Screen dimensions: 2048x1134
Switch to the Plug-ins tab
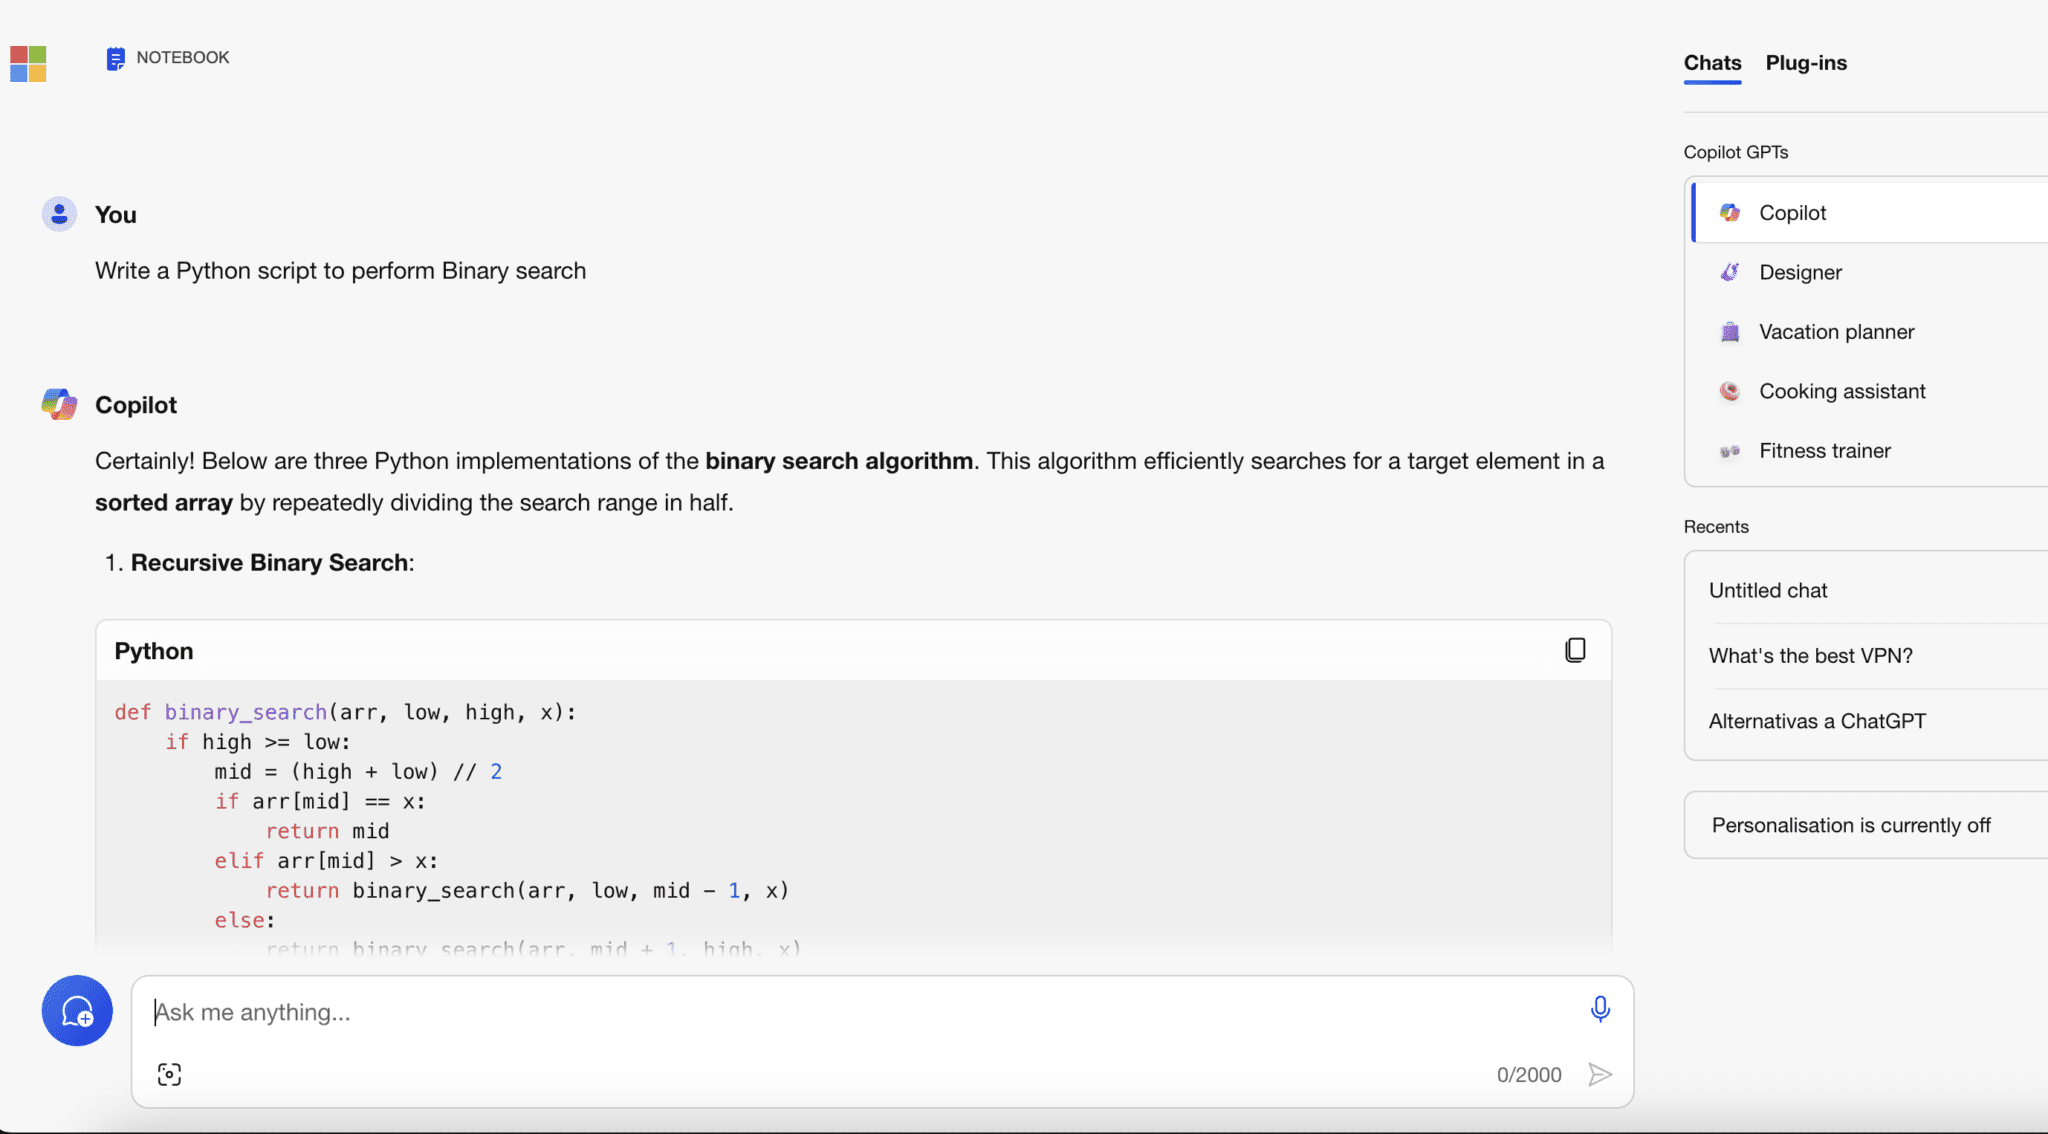[x=1806, y=63]
